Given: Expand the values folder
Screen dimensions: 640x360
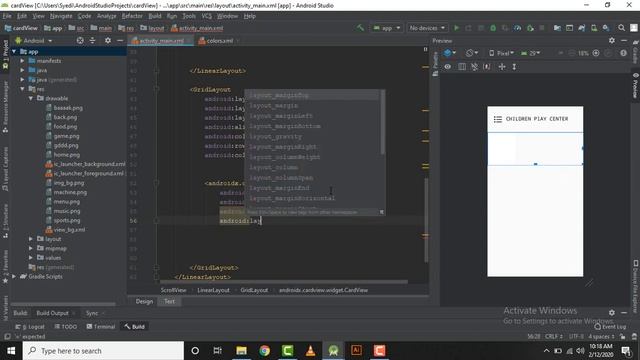Looking at the screenshot, I should tap(31, 258).
